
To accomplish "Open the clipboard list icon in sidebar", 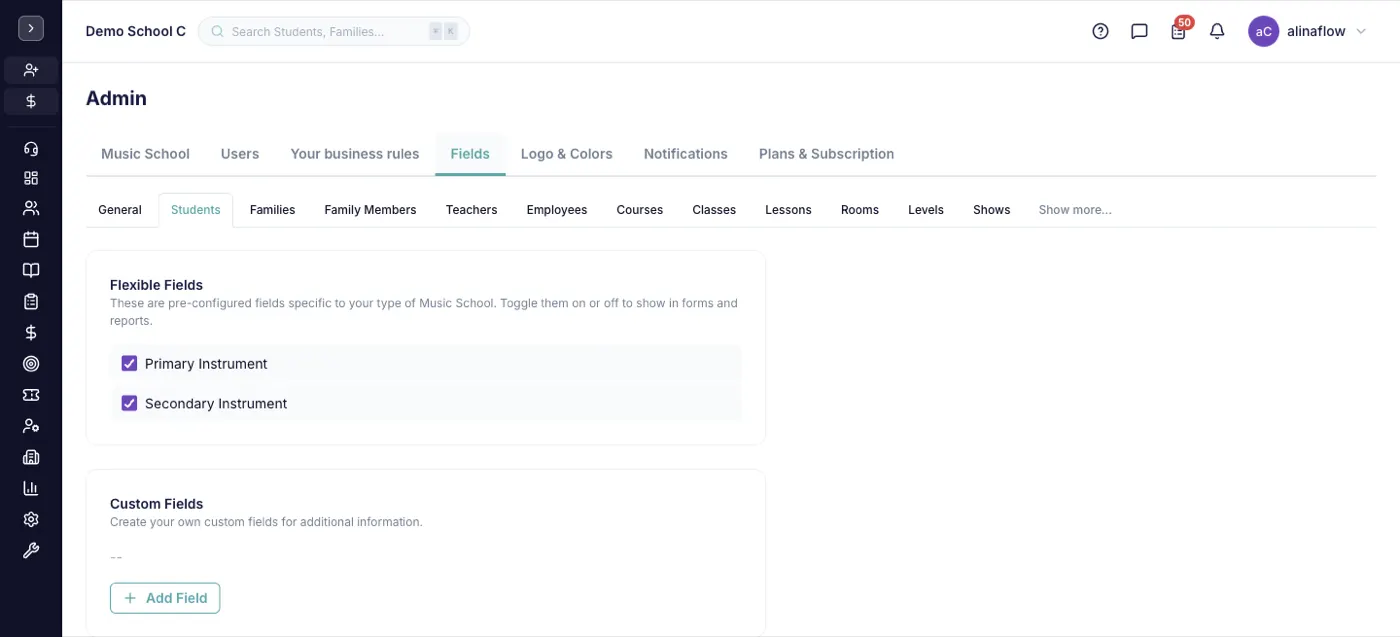I will click(x=31, y=301).
